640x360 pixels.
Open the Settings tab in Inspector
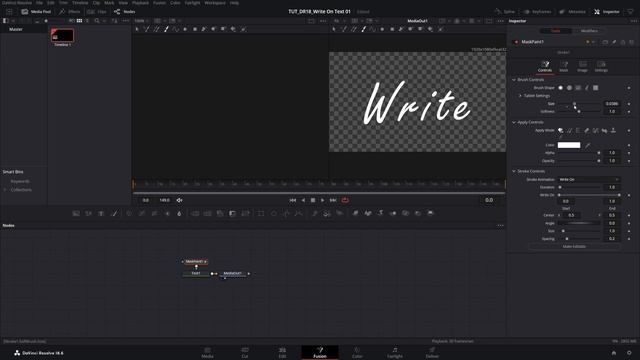click(x=601, y=67)
